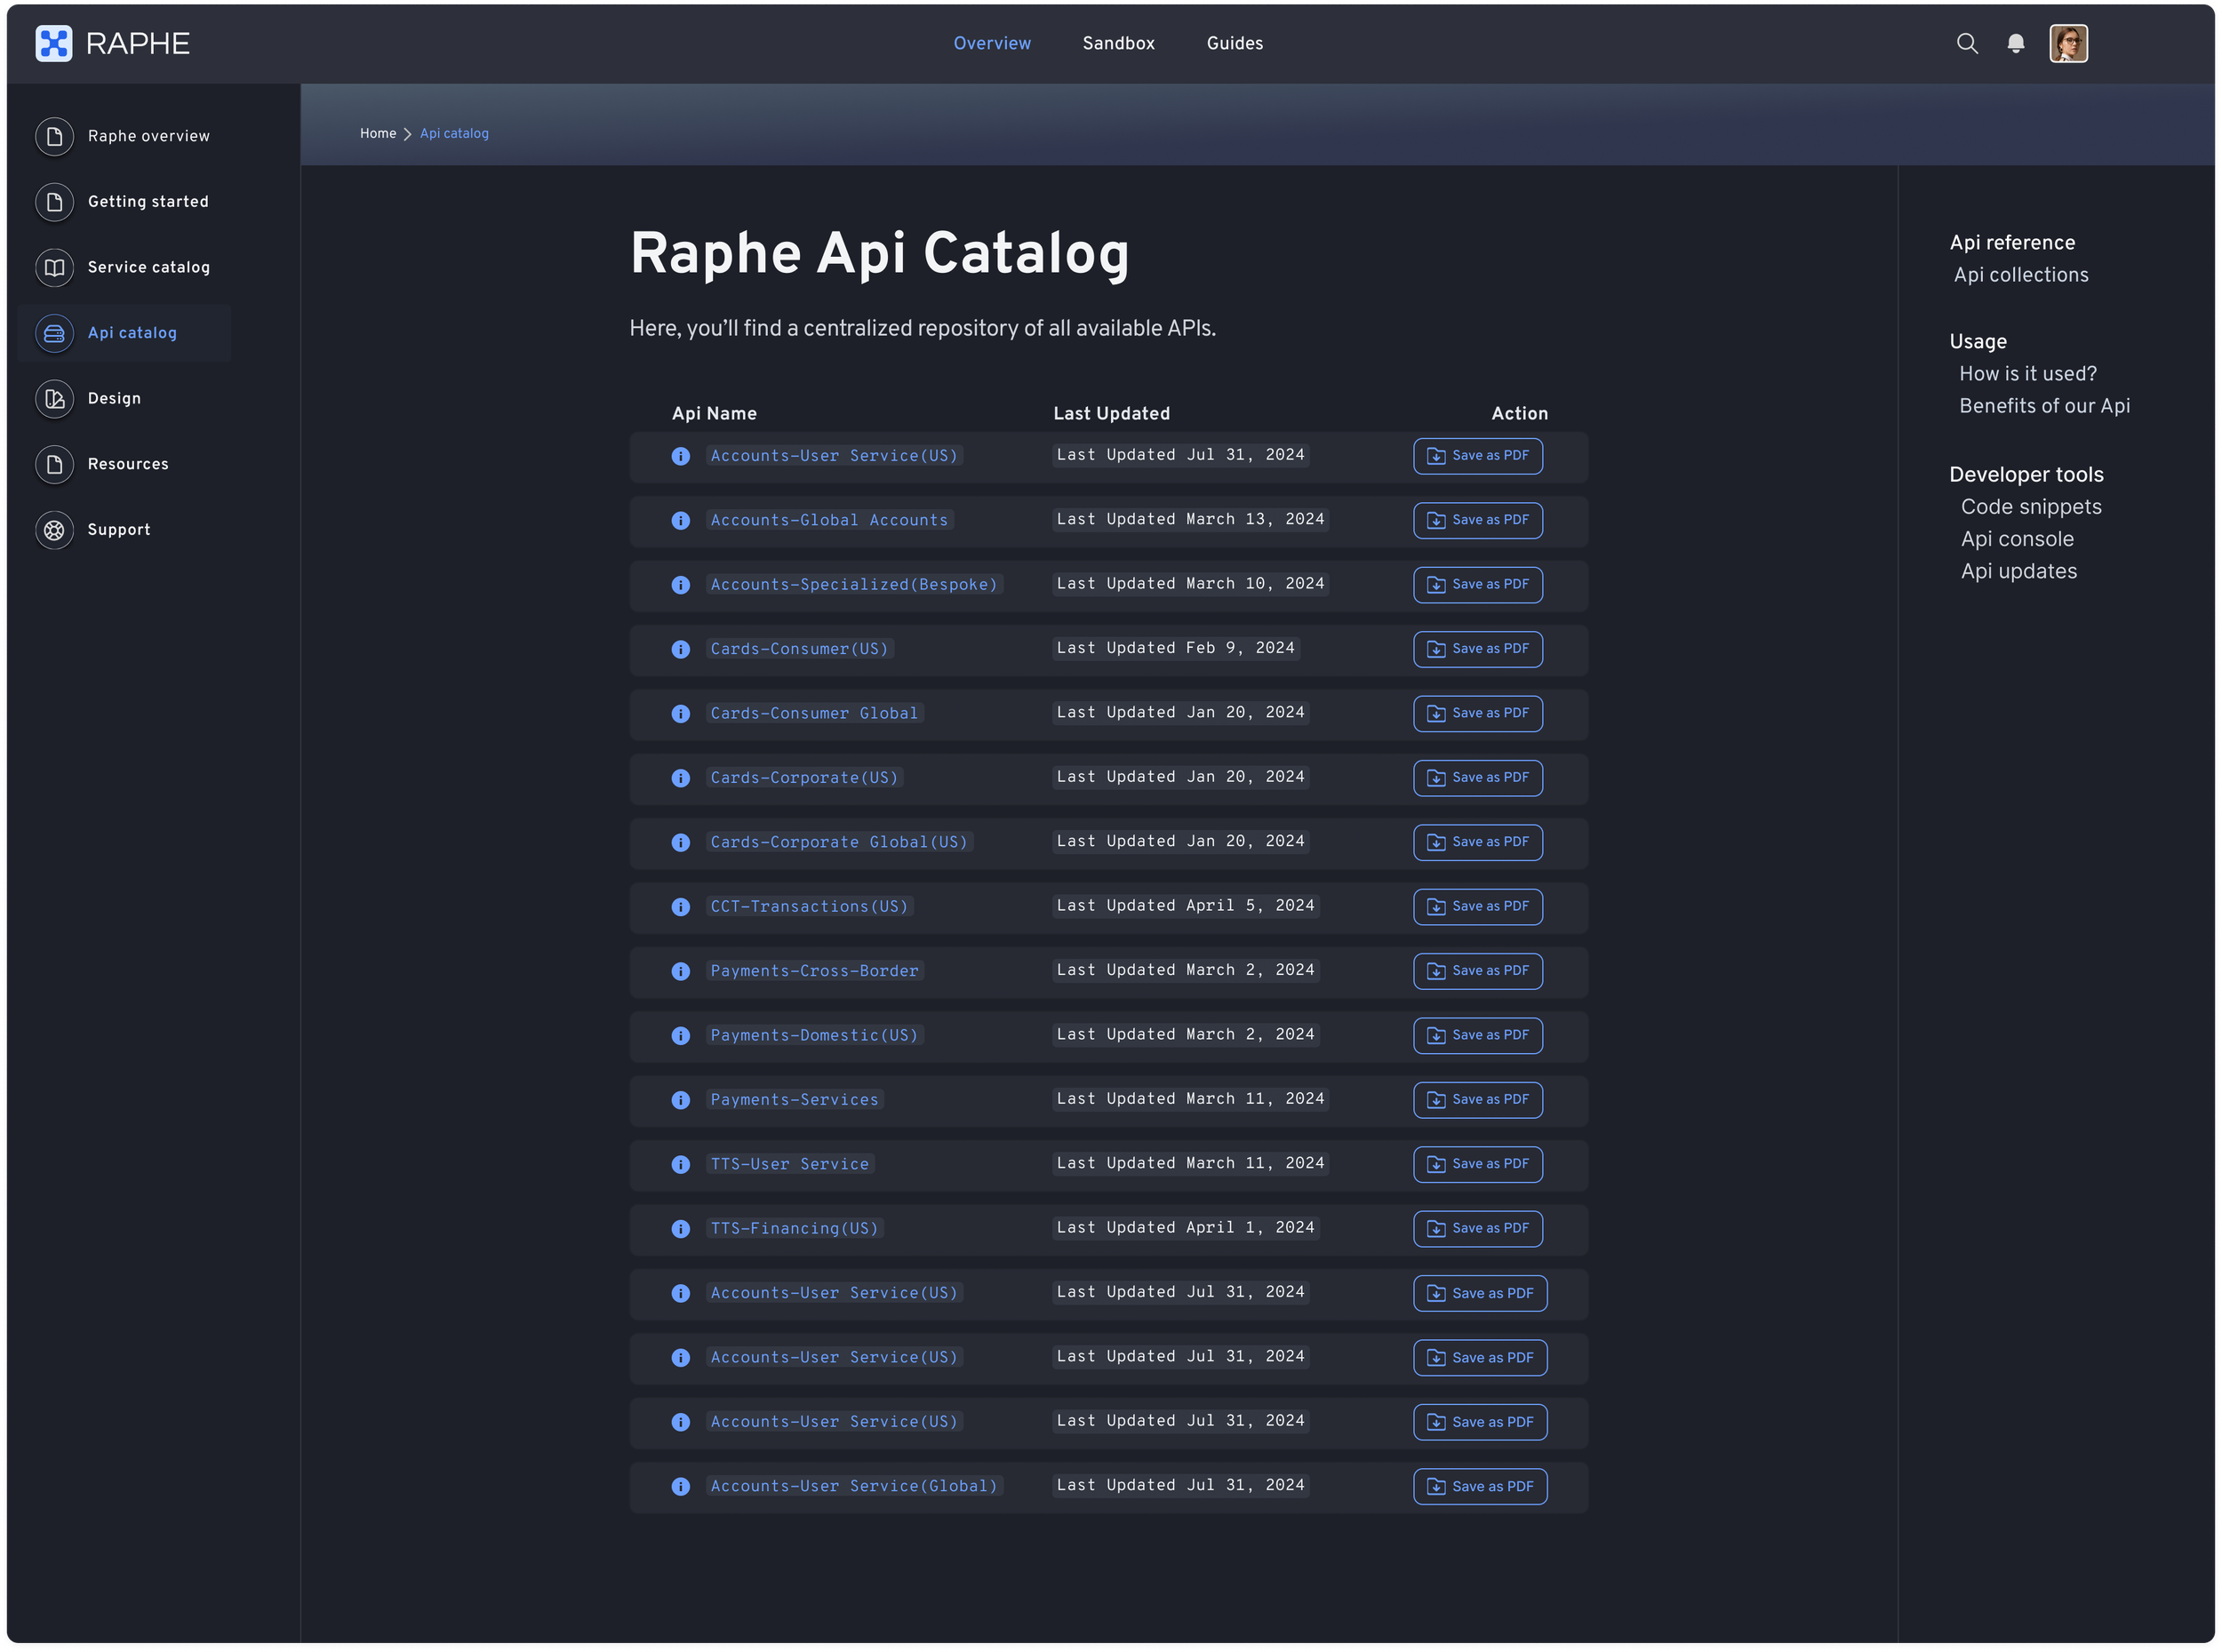Viewport: 2222px width, 1652px height.
Task: Open the Payments-Cross-Border API link
Action: pos(814,971)
